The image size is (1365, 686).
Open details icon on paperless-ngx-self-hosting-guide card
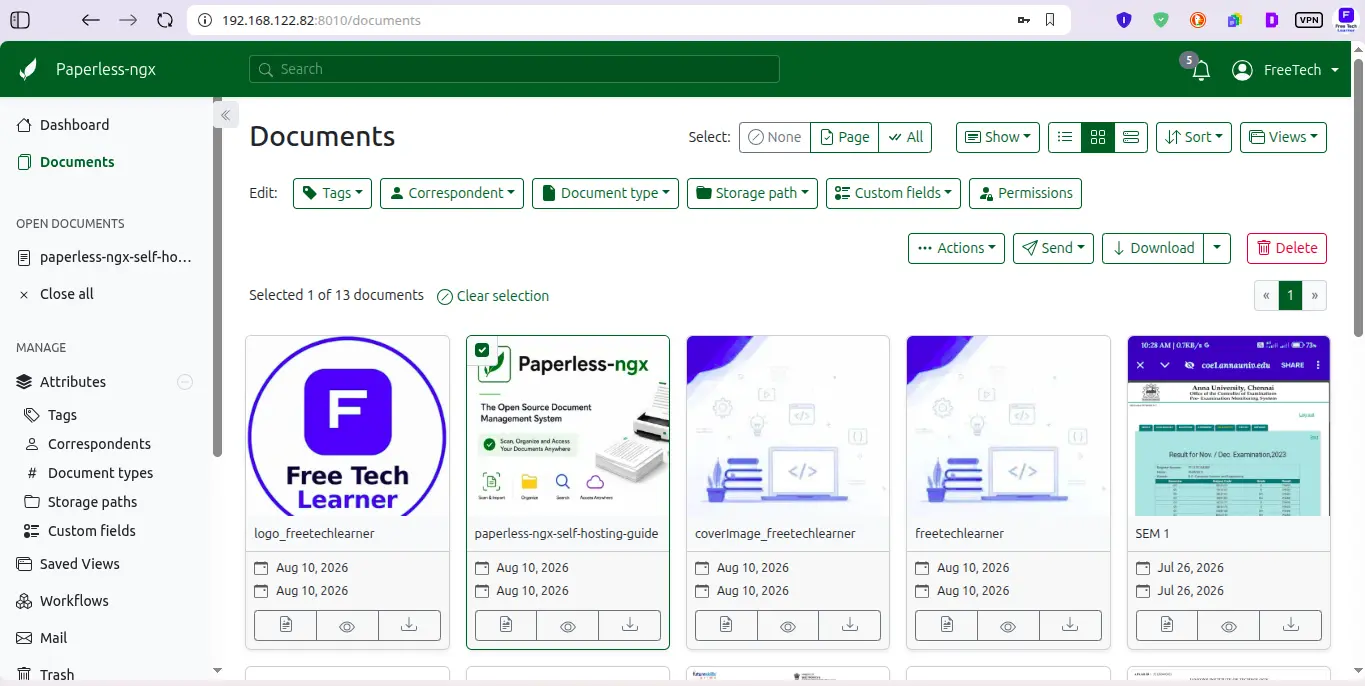[x=506, y=625]
